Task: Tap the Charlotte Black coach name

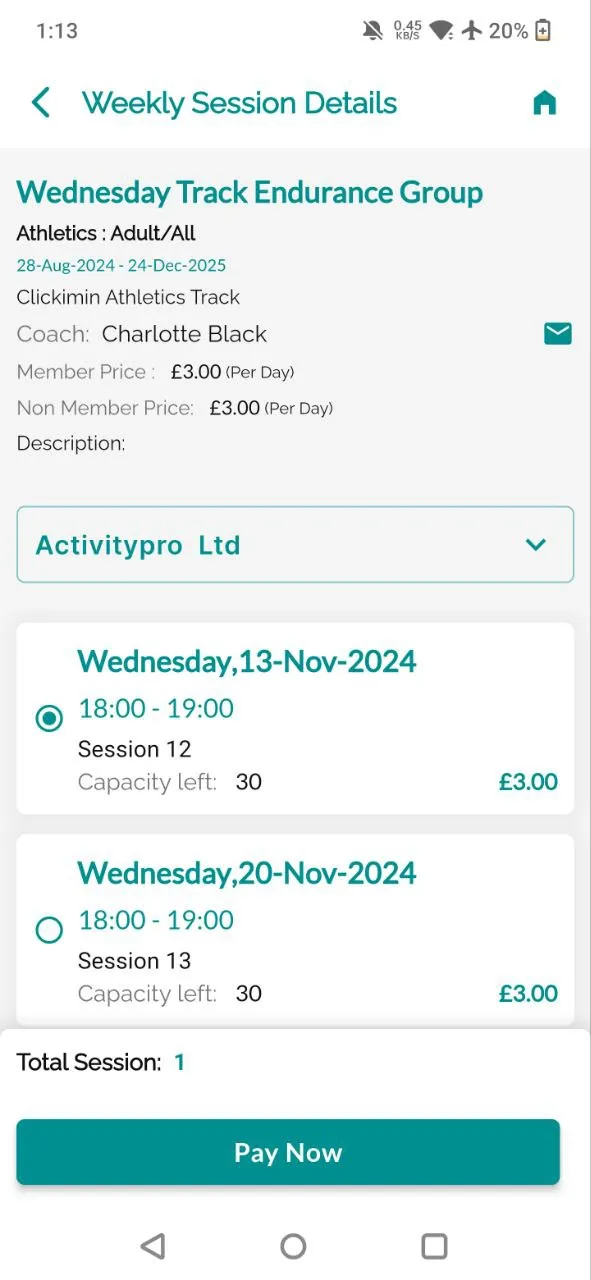Action: [184, 334]
